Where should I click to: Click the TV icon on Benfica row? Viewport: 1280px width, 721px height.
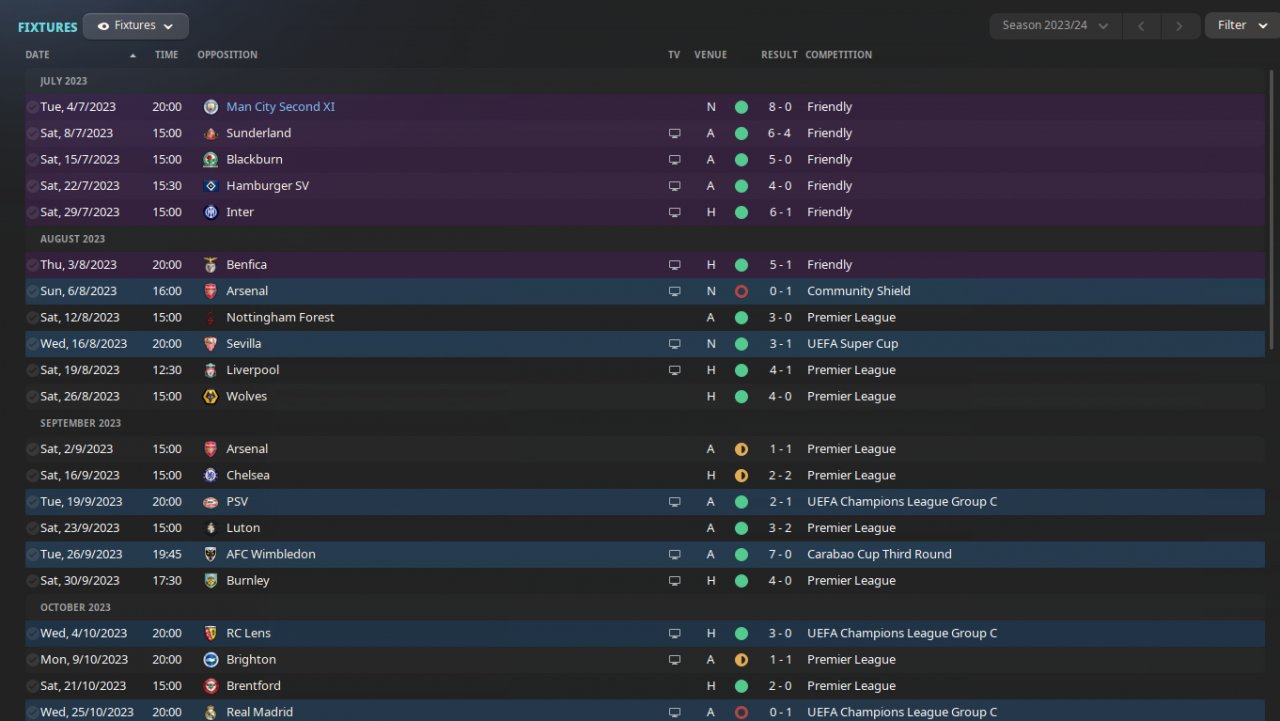pyautogui.click(x=674, y=265)
